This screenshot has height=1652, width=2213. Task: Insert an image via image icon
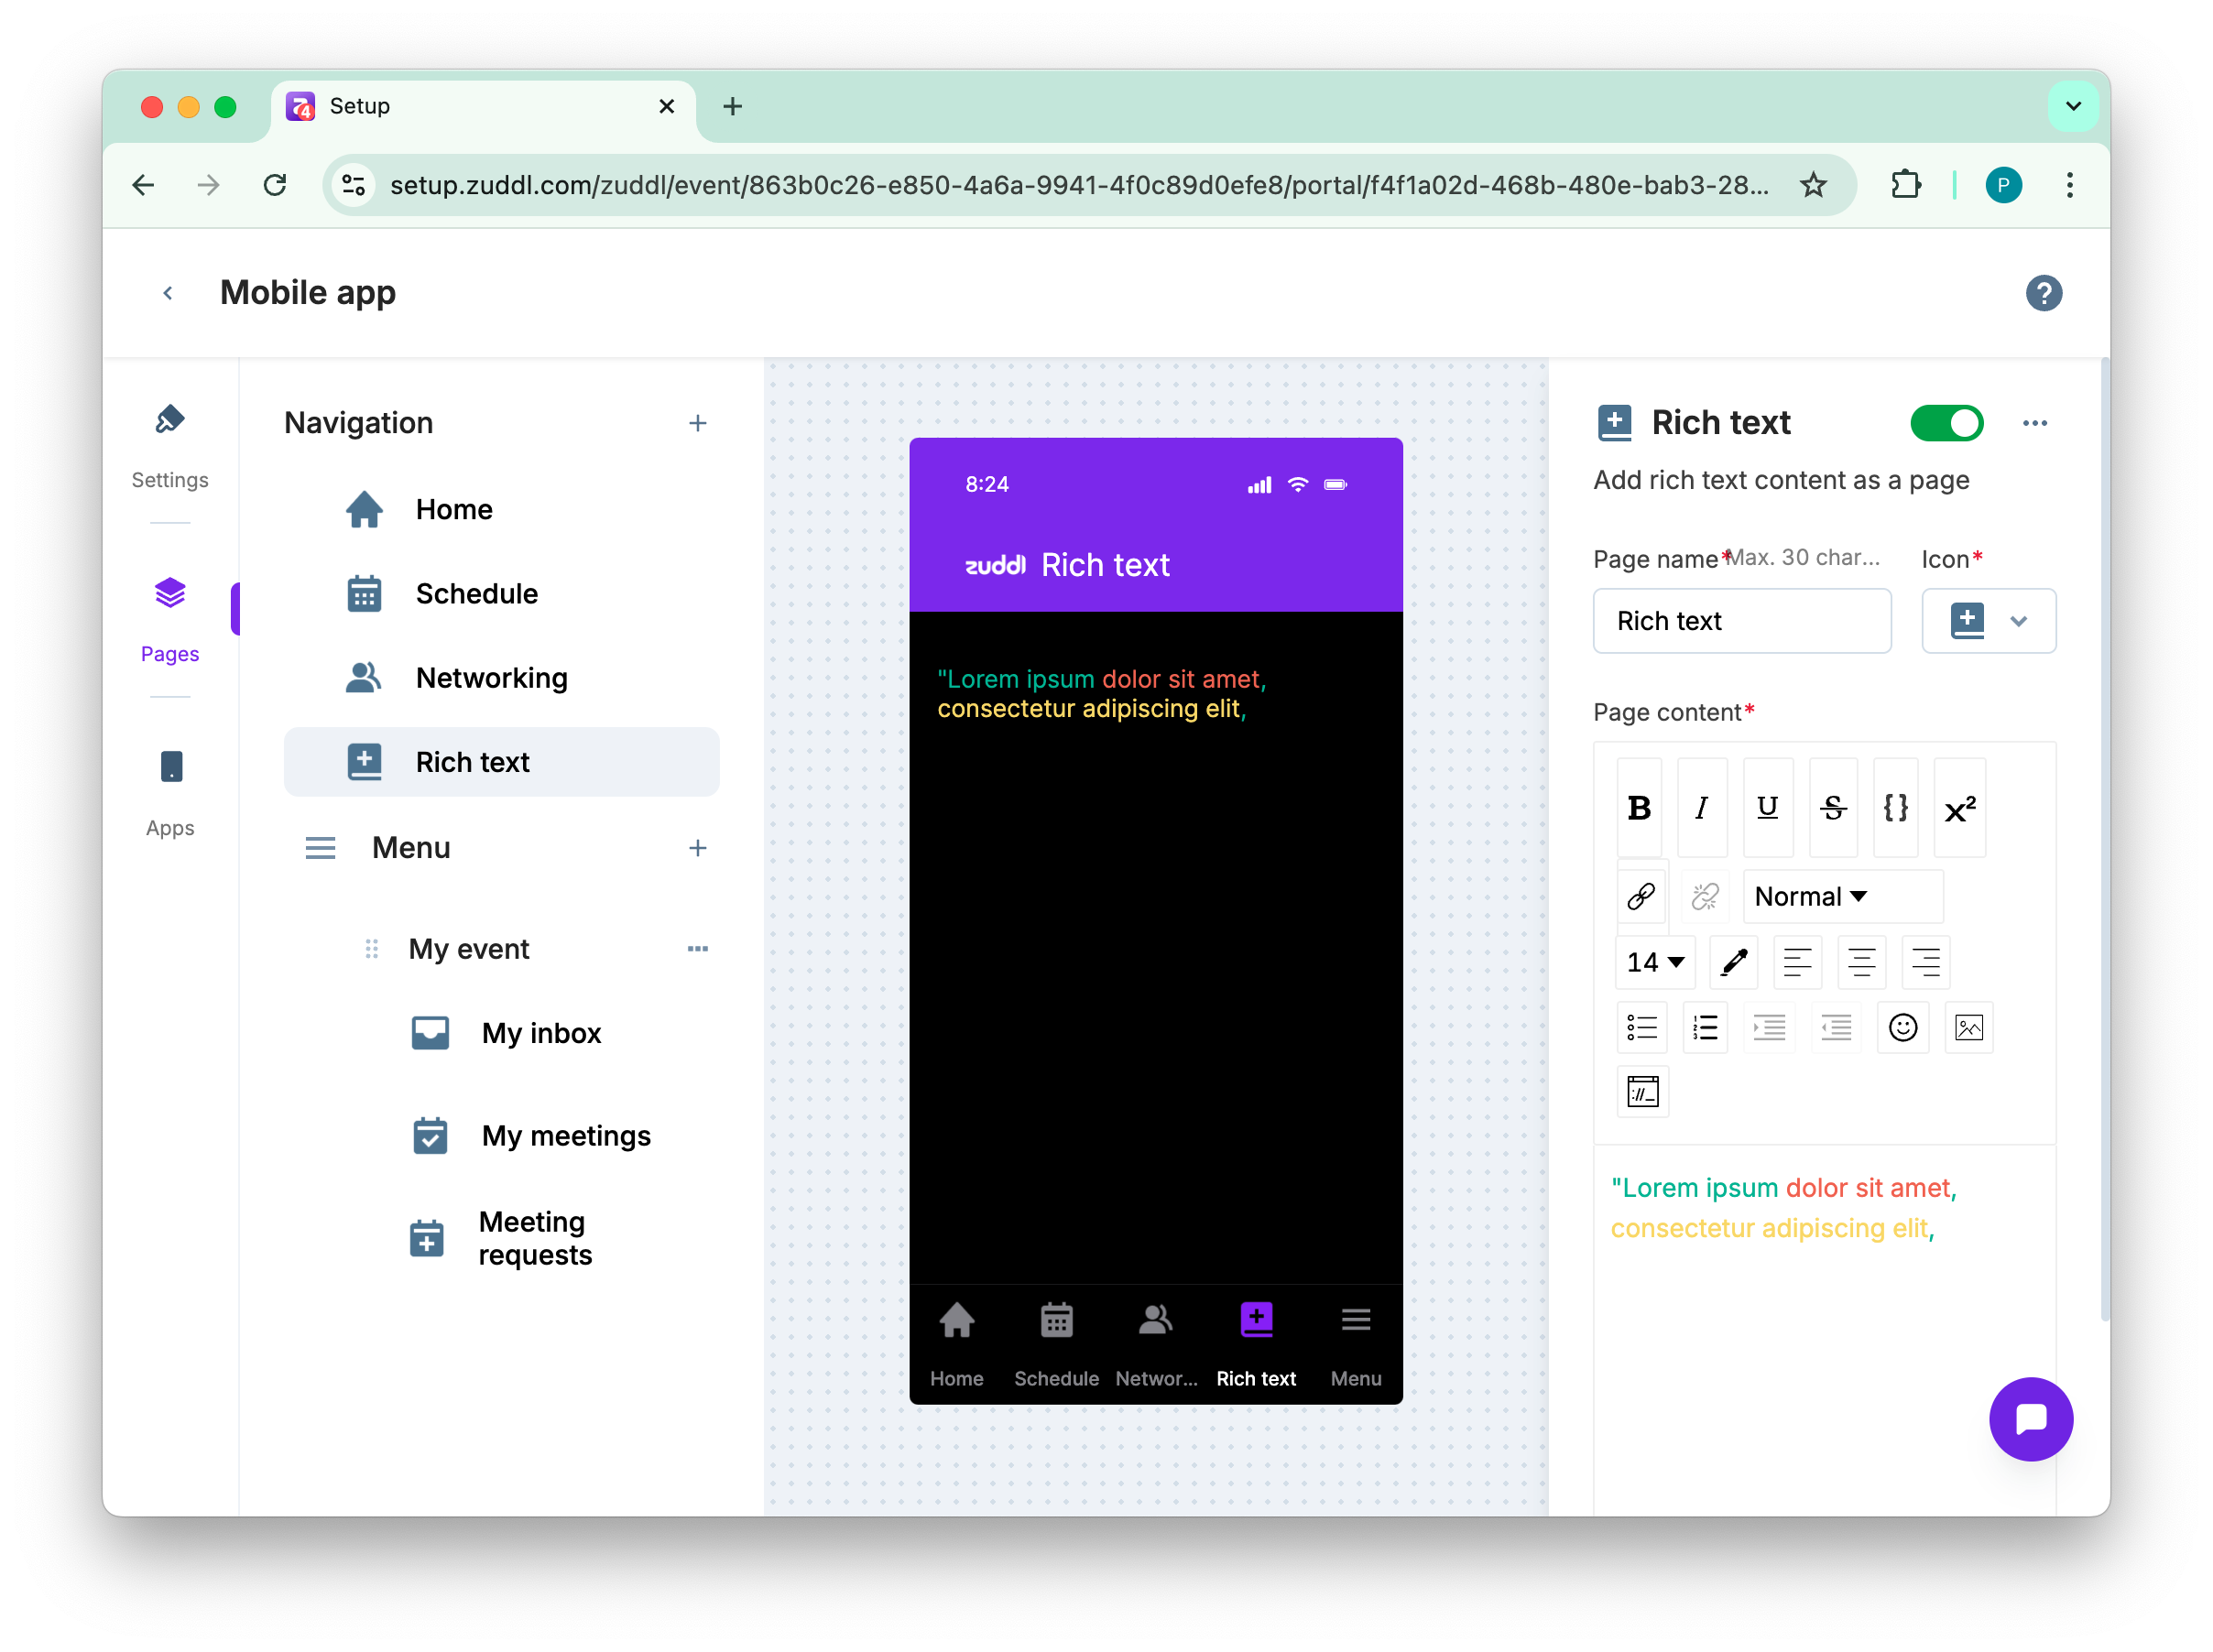coord(1968,1027)
